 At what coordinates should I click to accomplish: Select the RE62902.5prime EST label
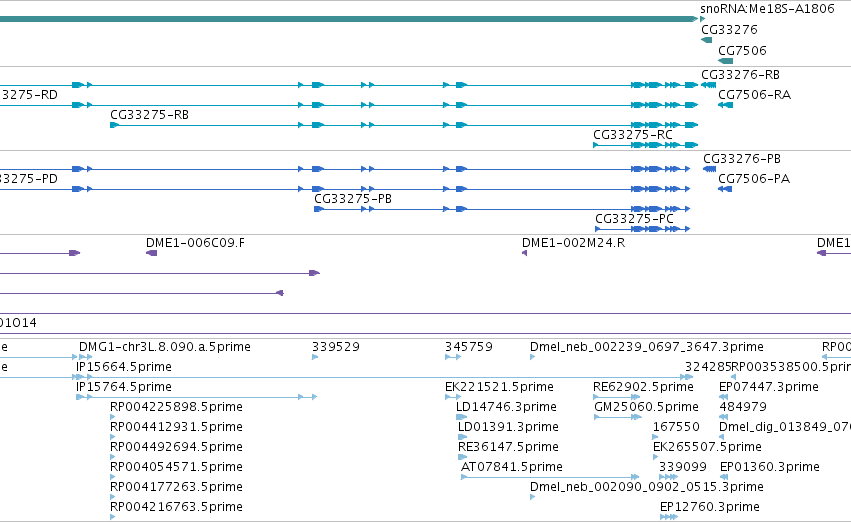pos(643,387)
